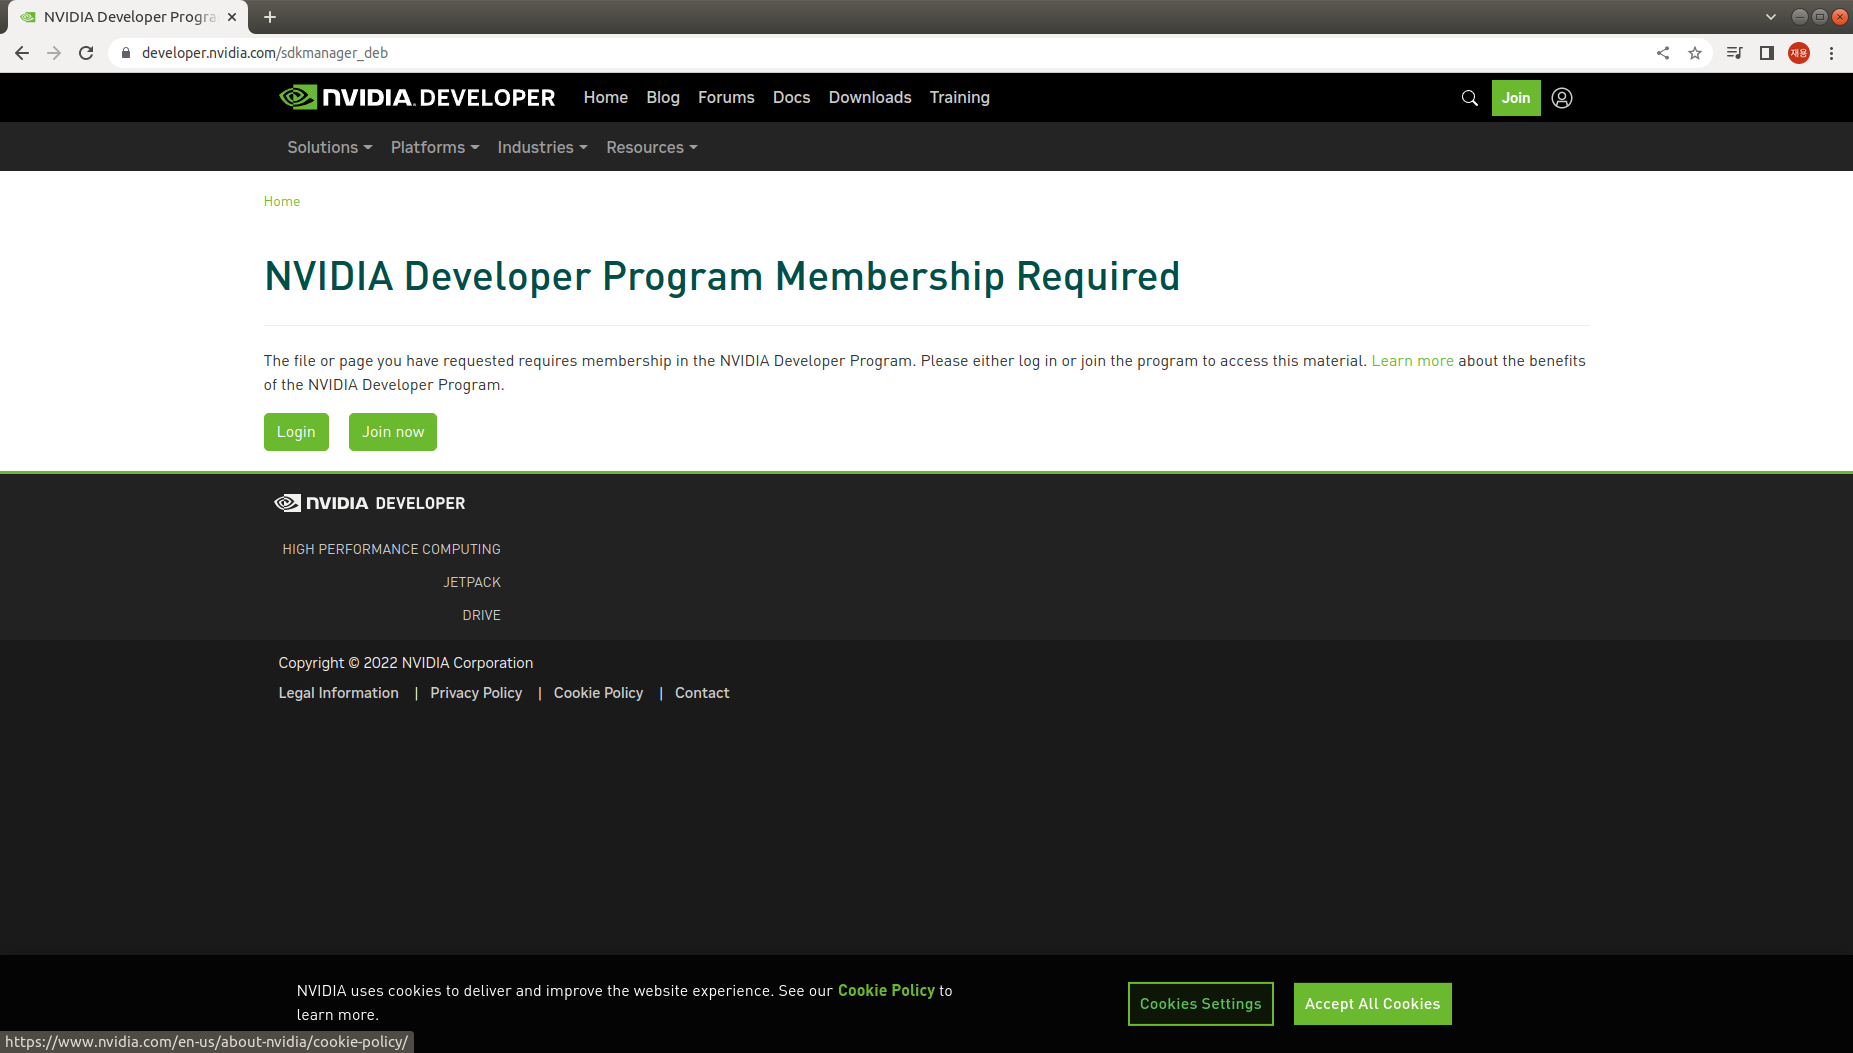Bookmark this page with star icon
1853x1053 pixels.
tap(1695, 53)
